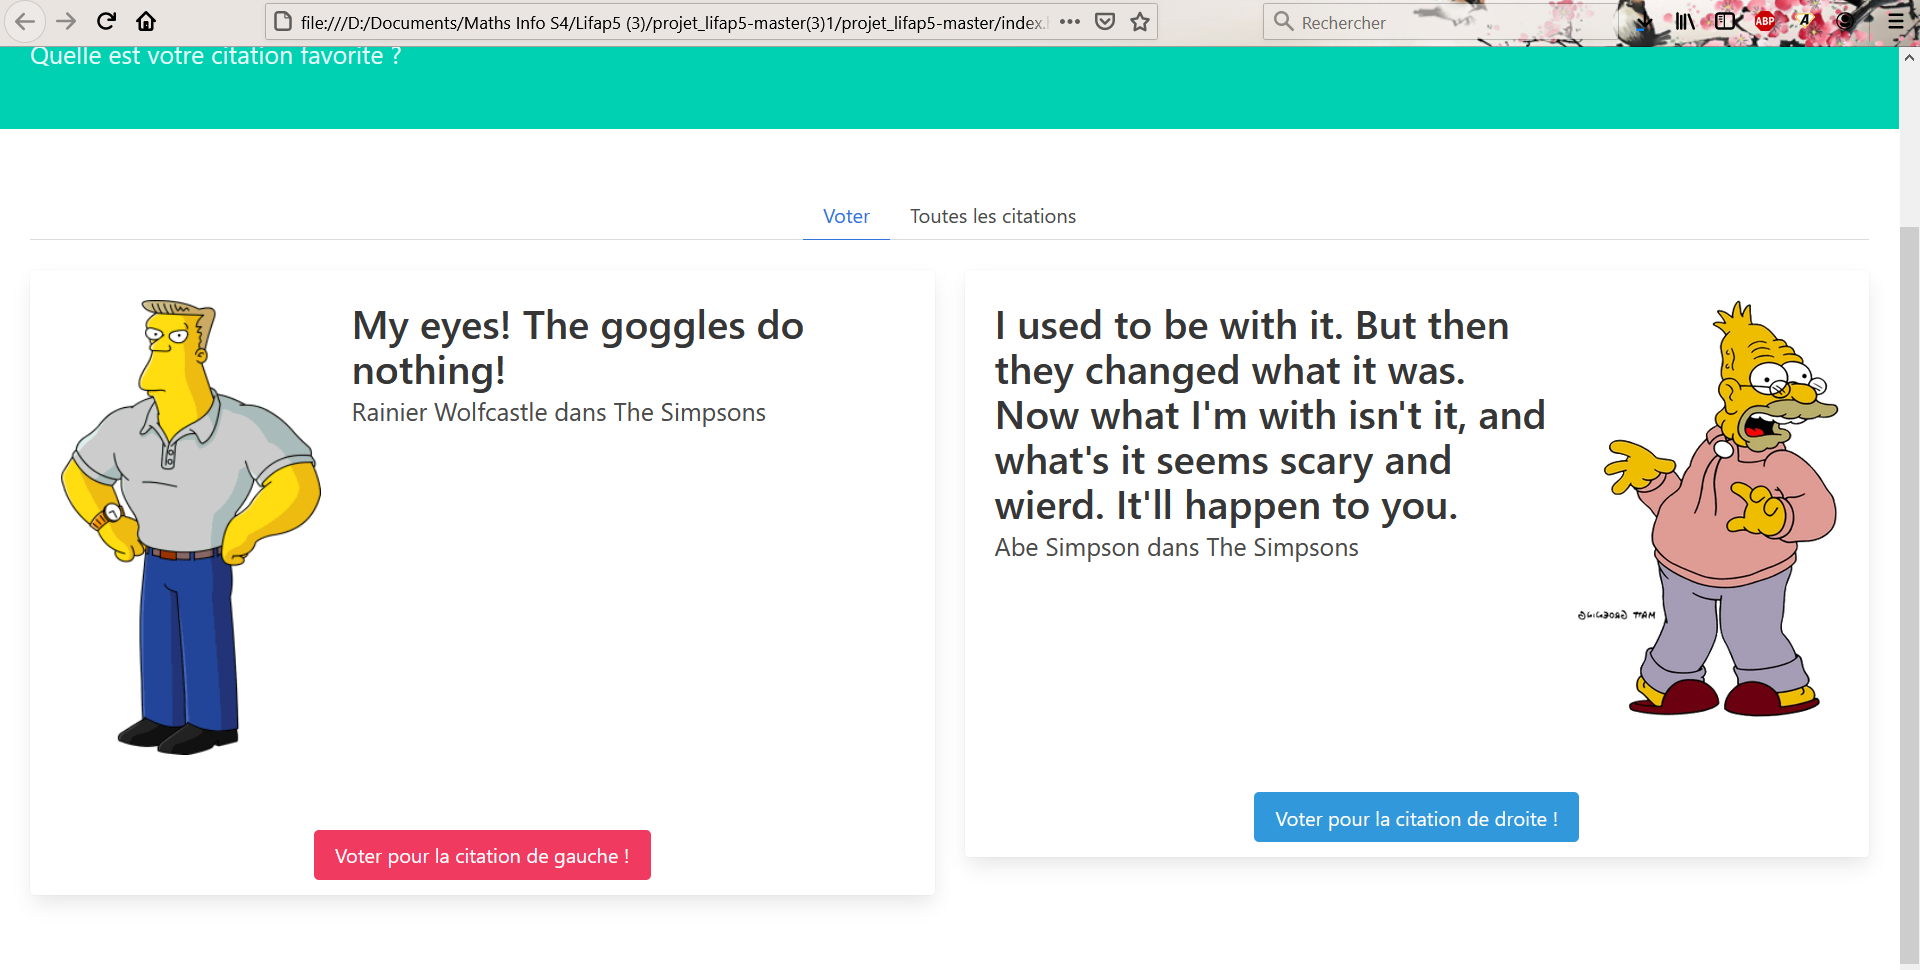Vote for the left quote
Viewport: 1920px width, 970px height.
pos(482,855)
